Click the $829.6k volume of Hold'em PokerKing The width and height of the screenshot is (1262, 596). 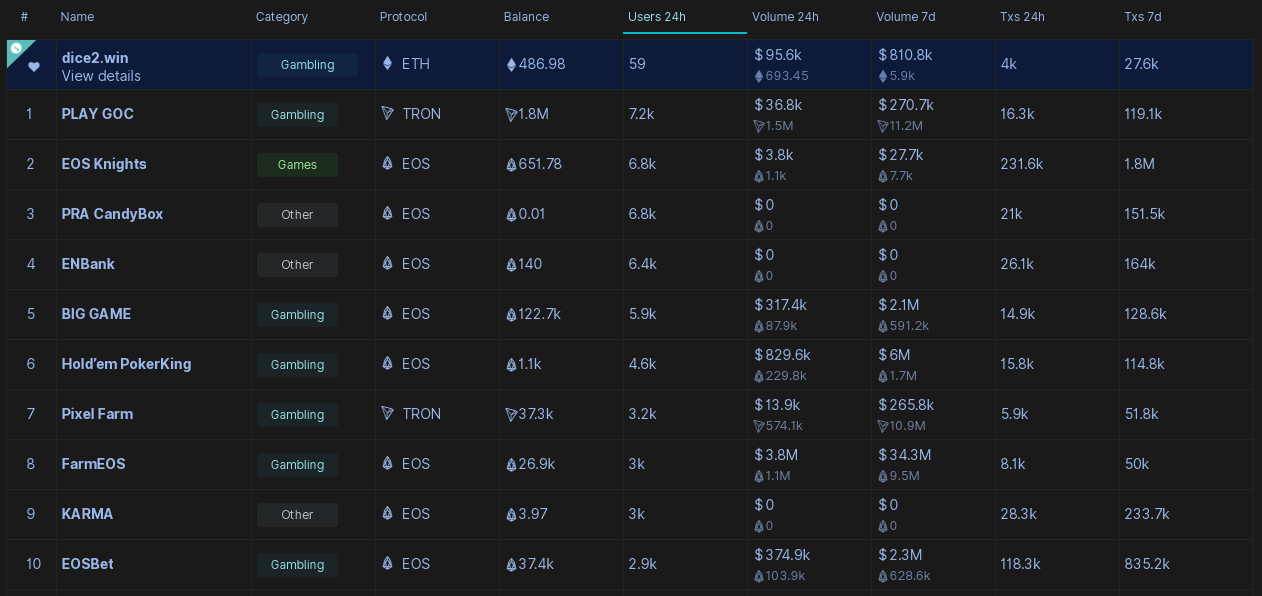(782, 355)
